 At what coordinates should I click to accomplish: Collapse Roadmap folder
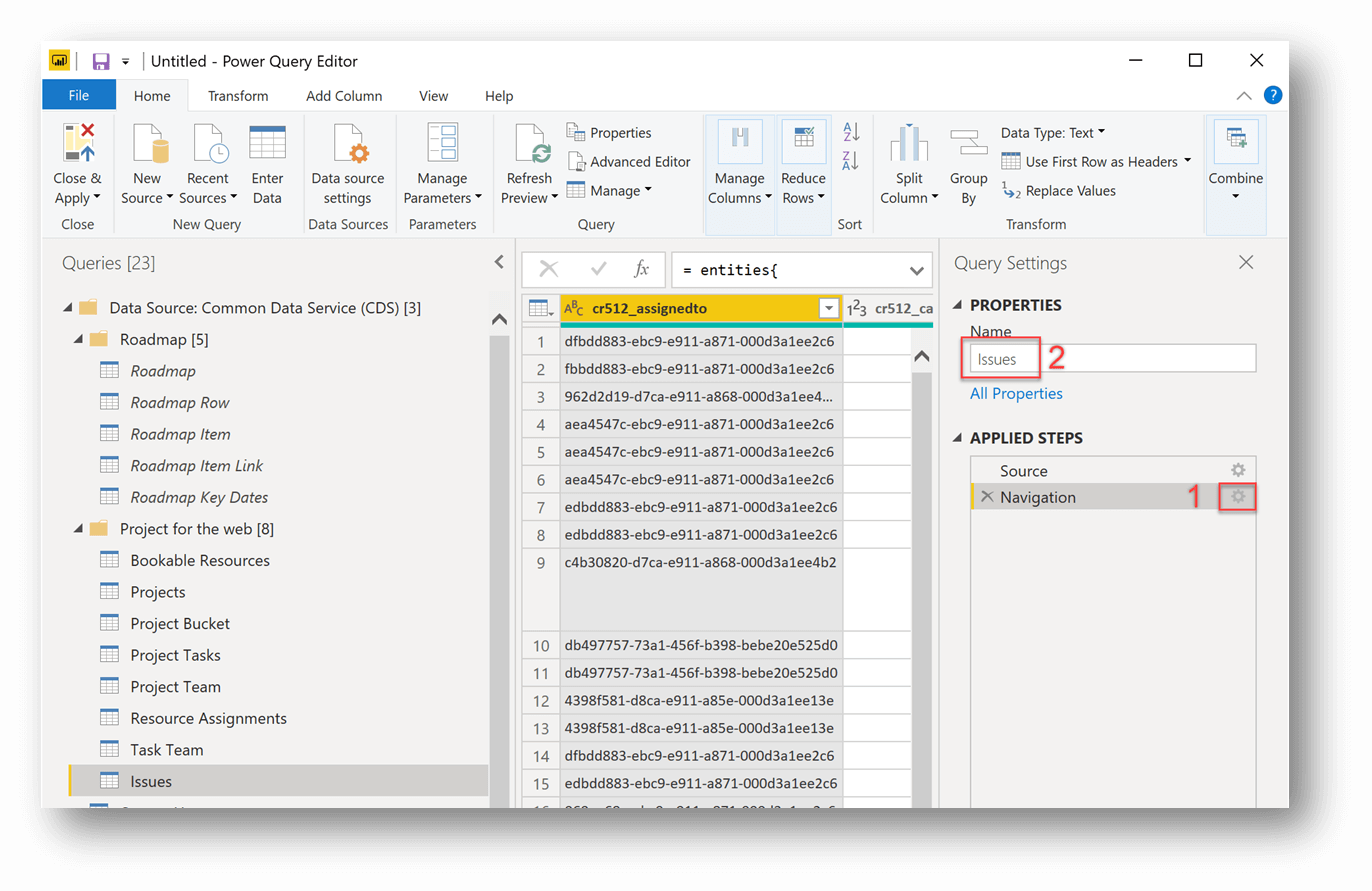click(79, 340)
